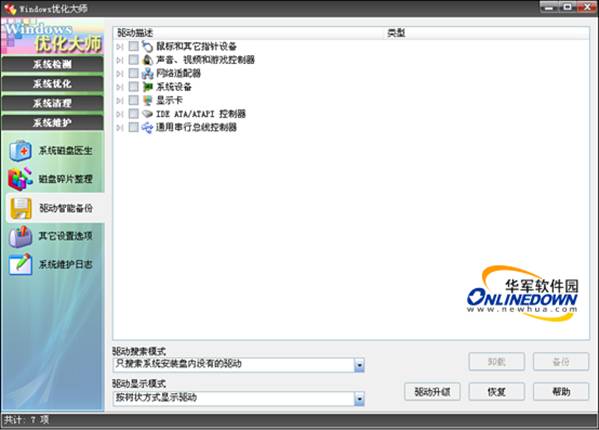The width and height of the screenshot is (599, 430).
Task: Click USB icon beside 通用串行总线控制器
Action: tap(147, 127)
